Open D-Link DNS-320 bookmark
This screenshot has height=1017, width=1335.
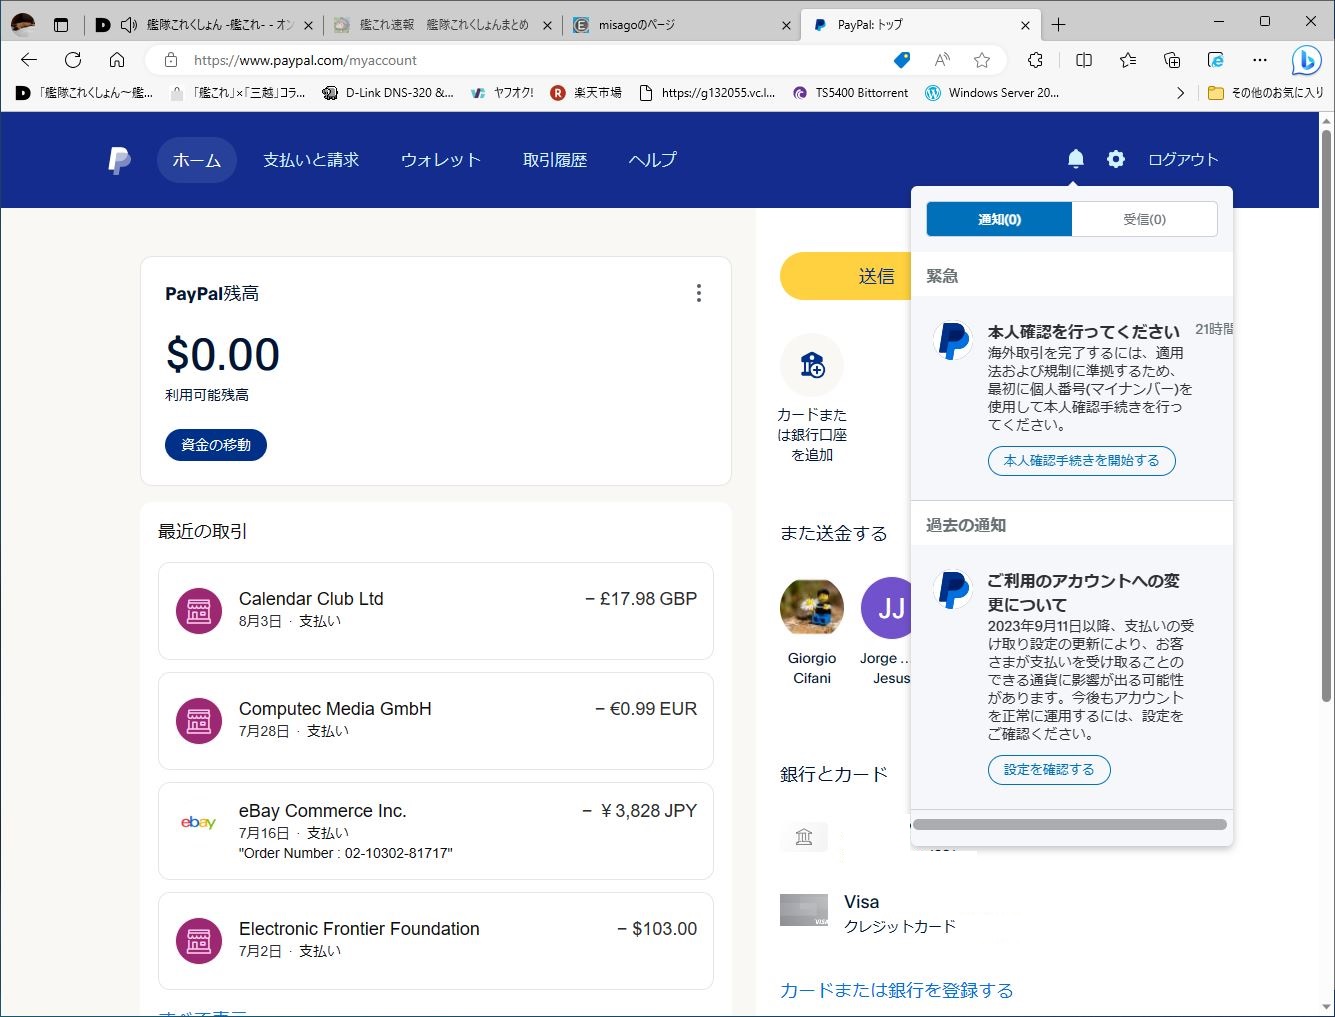point(388,93)
